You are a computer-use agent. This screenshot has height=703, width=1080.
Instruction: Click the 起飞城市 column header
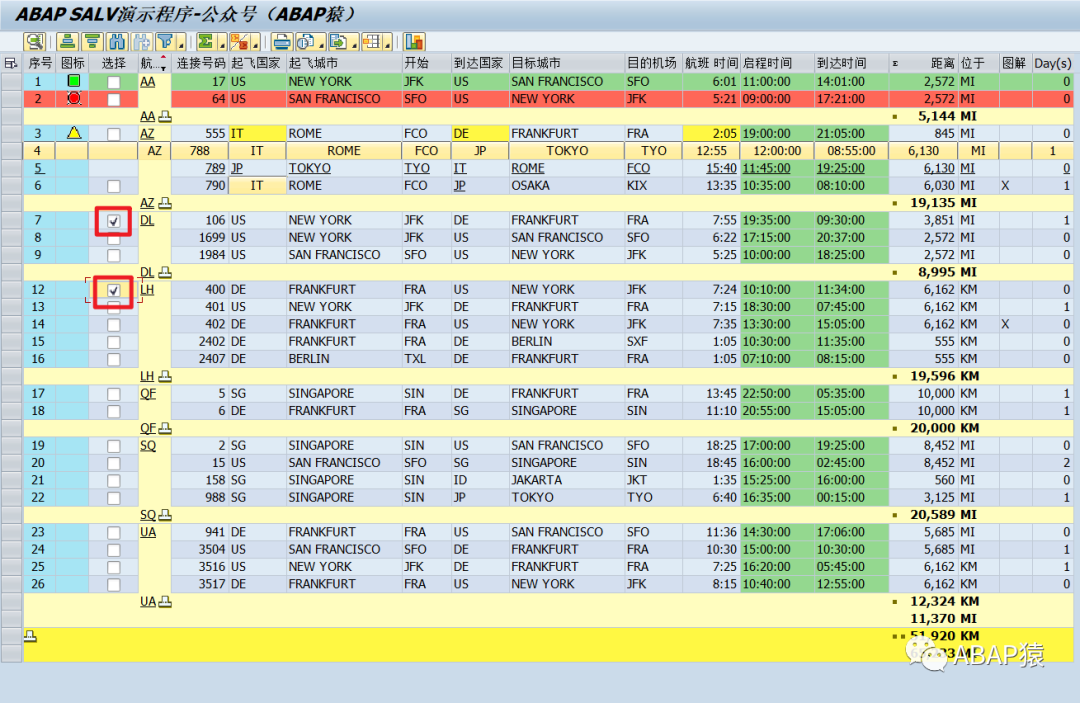[313, 63]
